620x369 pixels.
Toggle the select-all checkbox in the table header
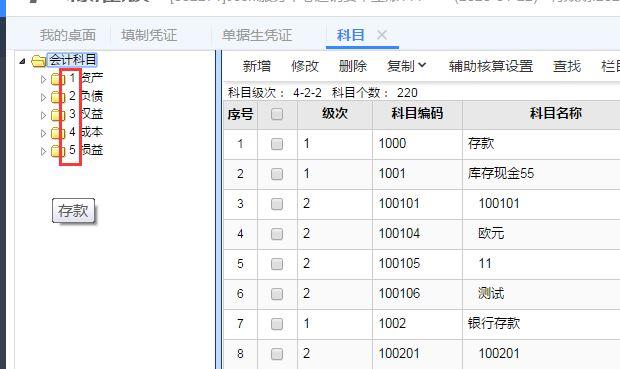277,114
